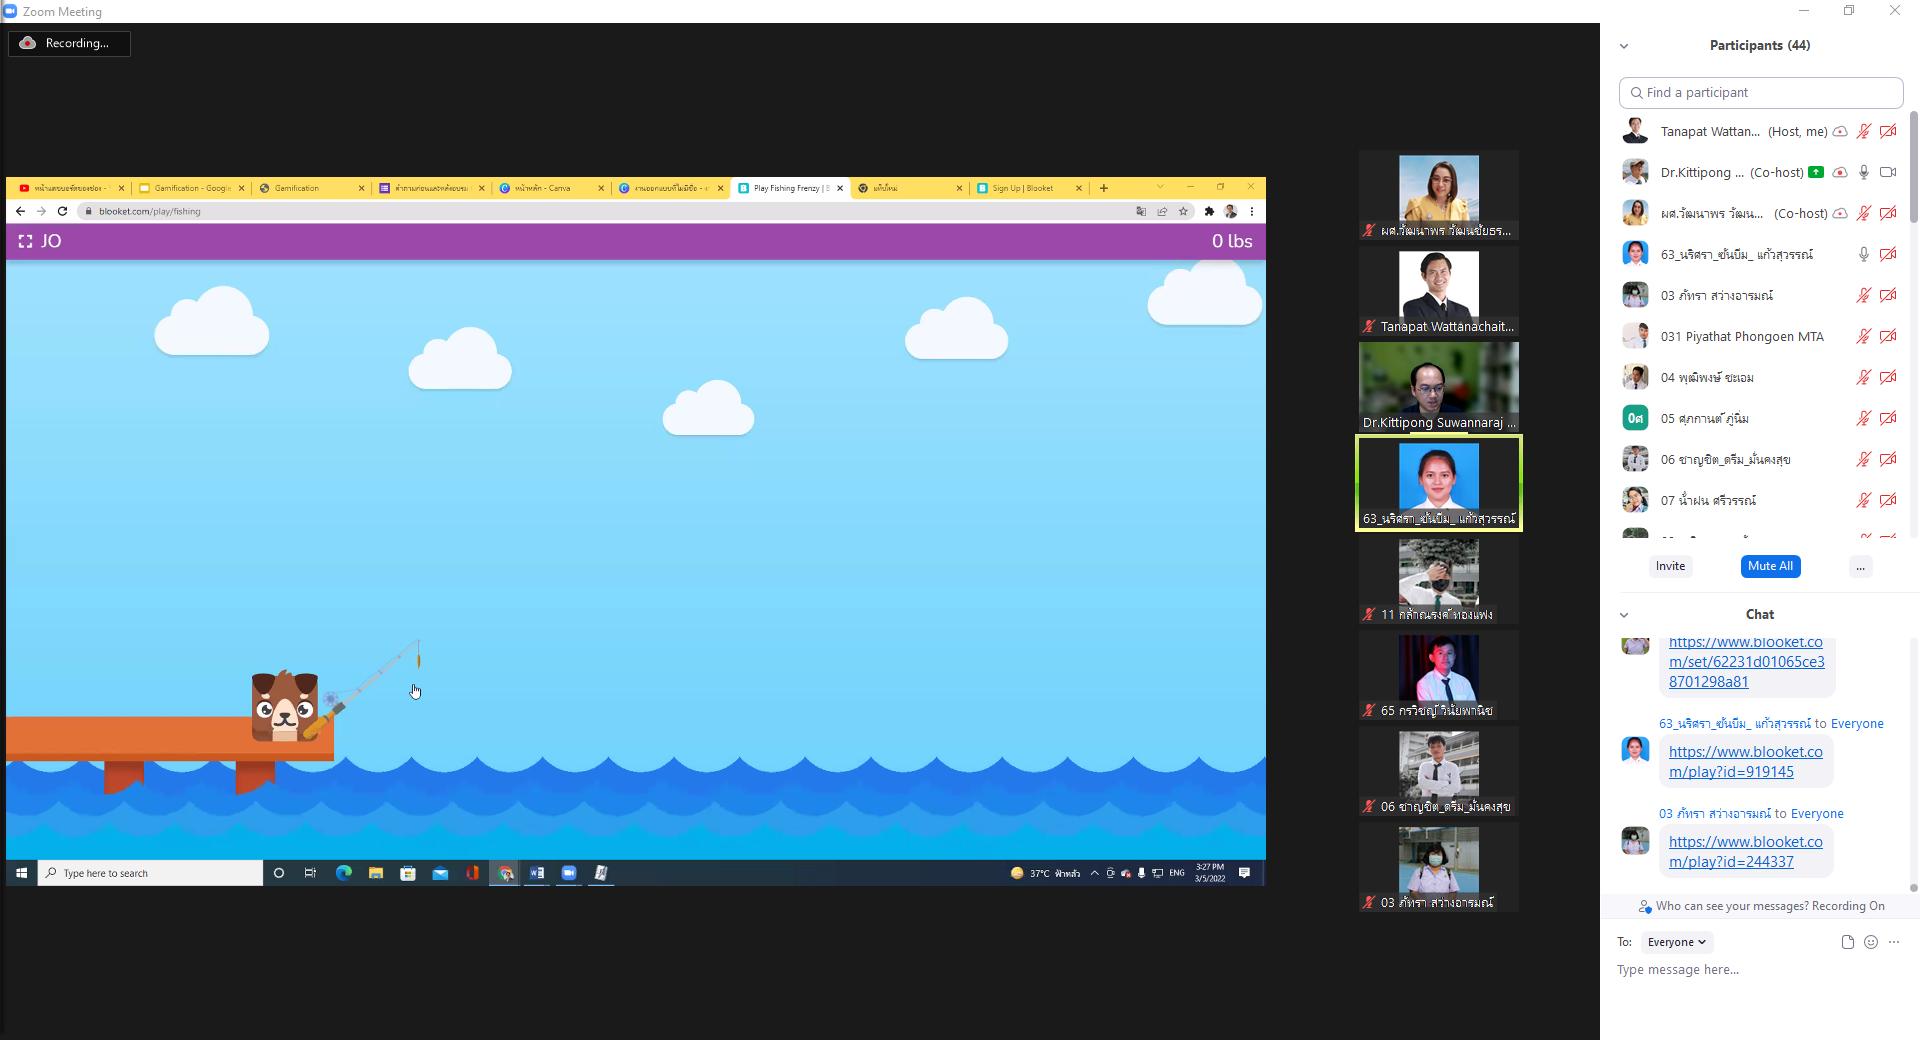This screenshot has height=1040, width=1920.
Task: Click screen-share indicator beside Dr.Kittipong
Action: tap(1816, 172)
